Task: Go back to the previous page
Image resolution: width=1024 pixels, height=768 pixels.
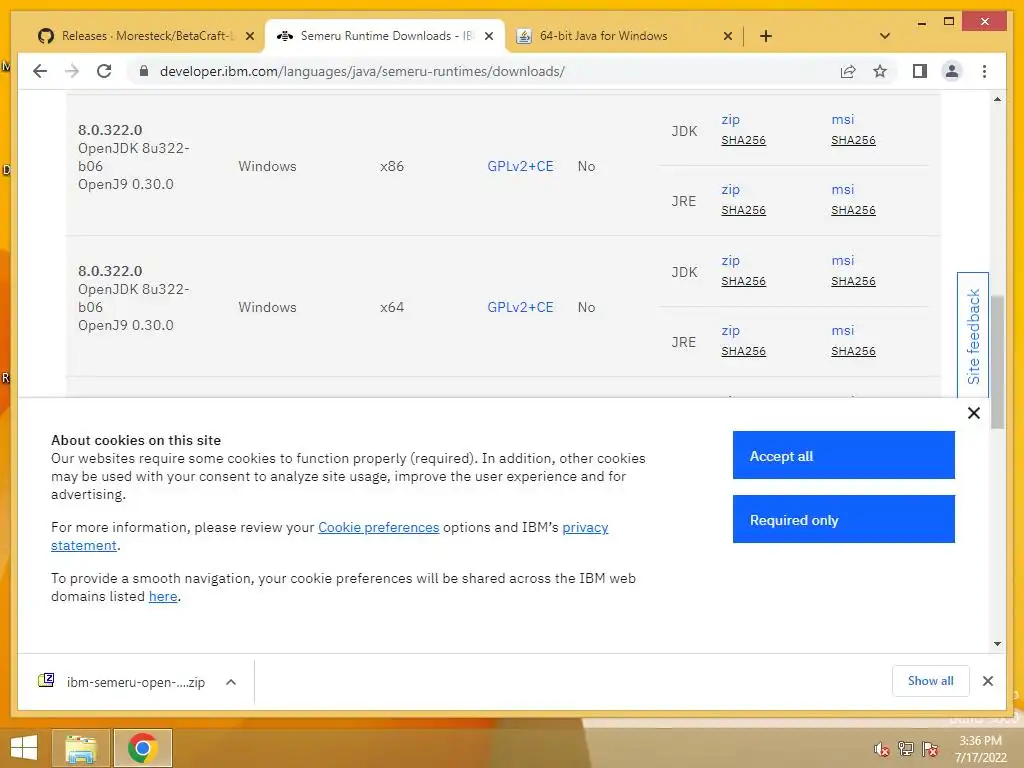Action: (40, 71)
